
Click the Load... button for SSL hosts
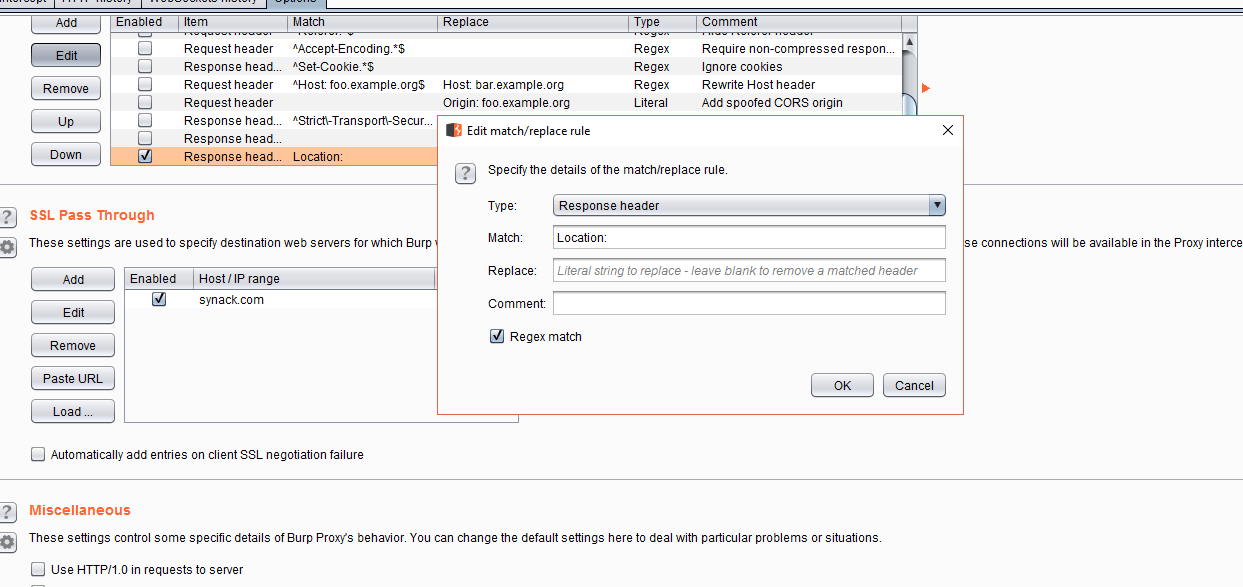pos(73,412)
